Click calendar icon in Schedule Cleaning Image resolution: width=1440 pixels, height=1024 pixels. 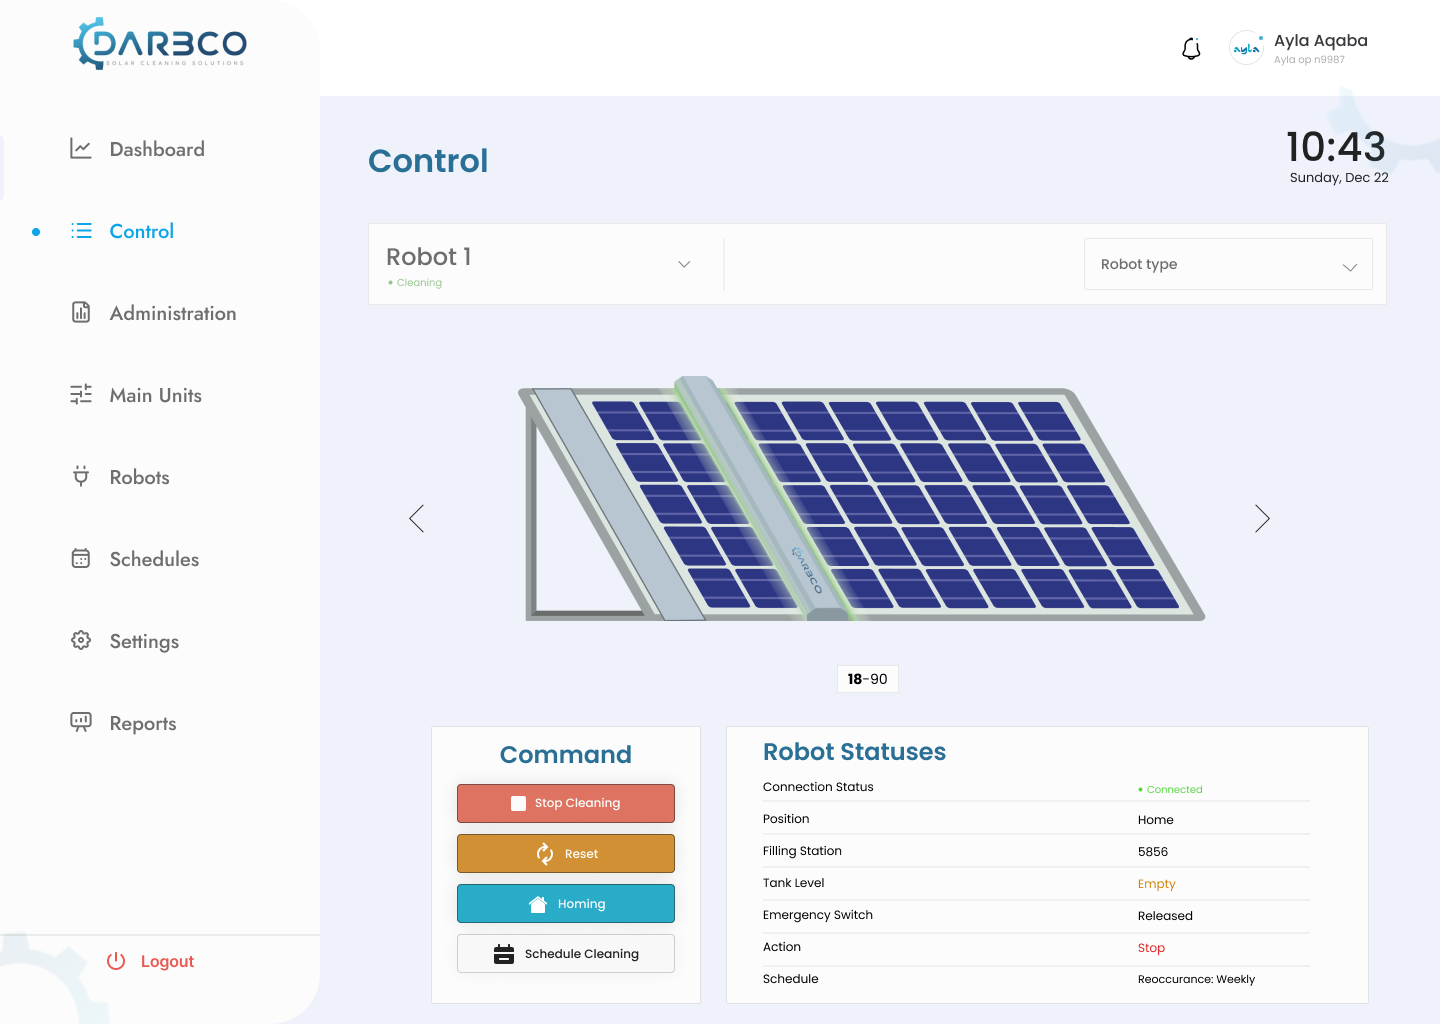pyautogui.click(x=504, y=954)
